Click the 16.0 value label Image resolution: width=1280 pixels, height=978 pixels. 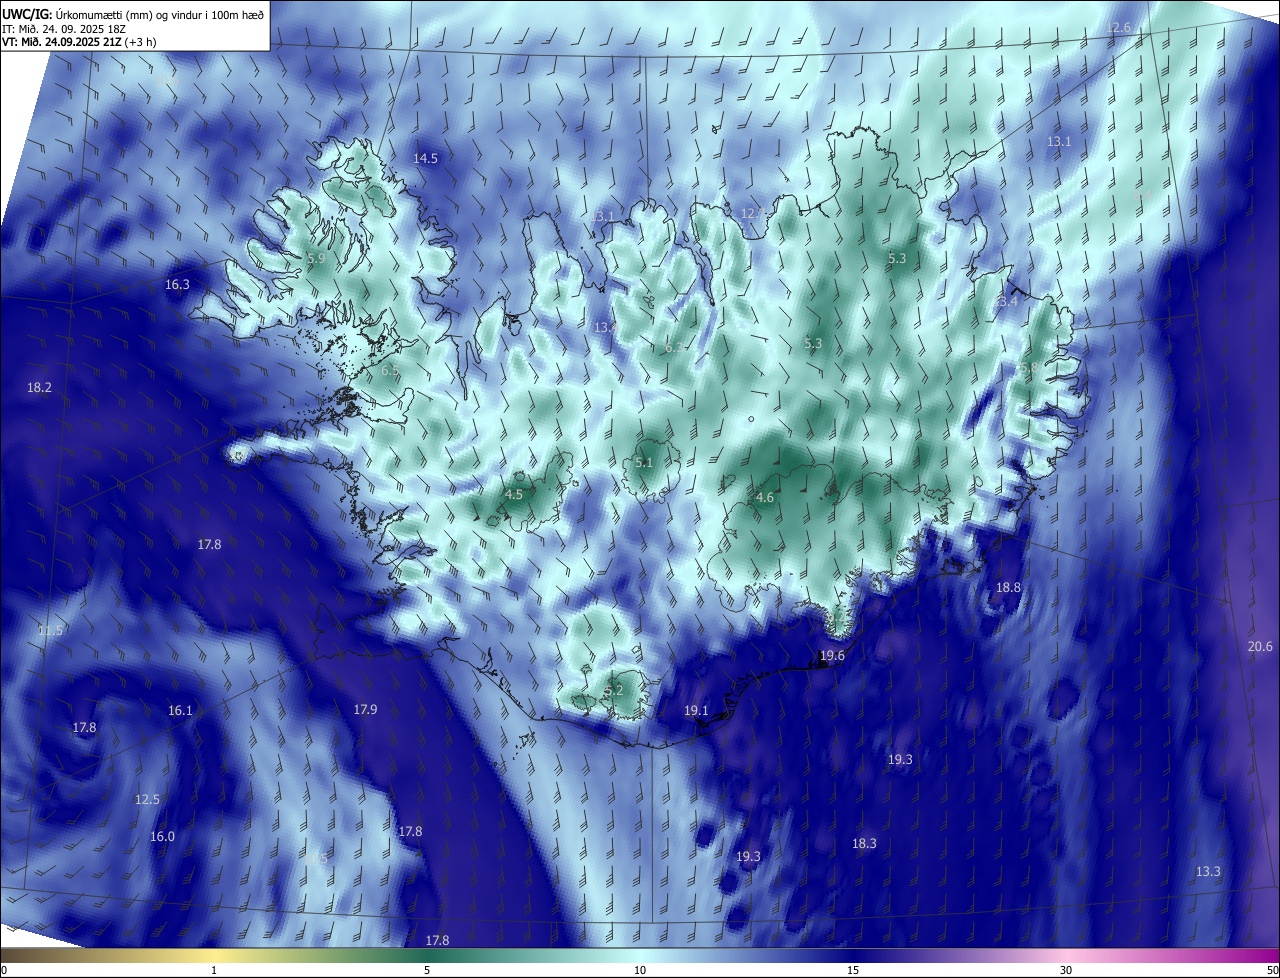tap(162, 836)
